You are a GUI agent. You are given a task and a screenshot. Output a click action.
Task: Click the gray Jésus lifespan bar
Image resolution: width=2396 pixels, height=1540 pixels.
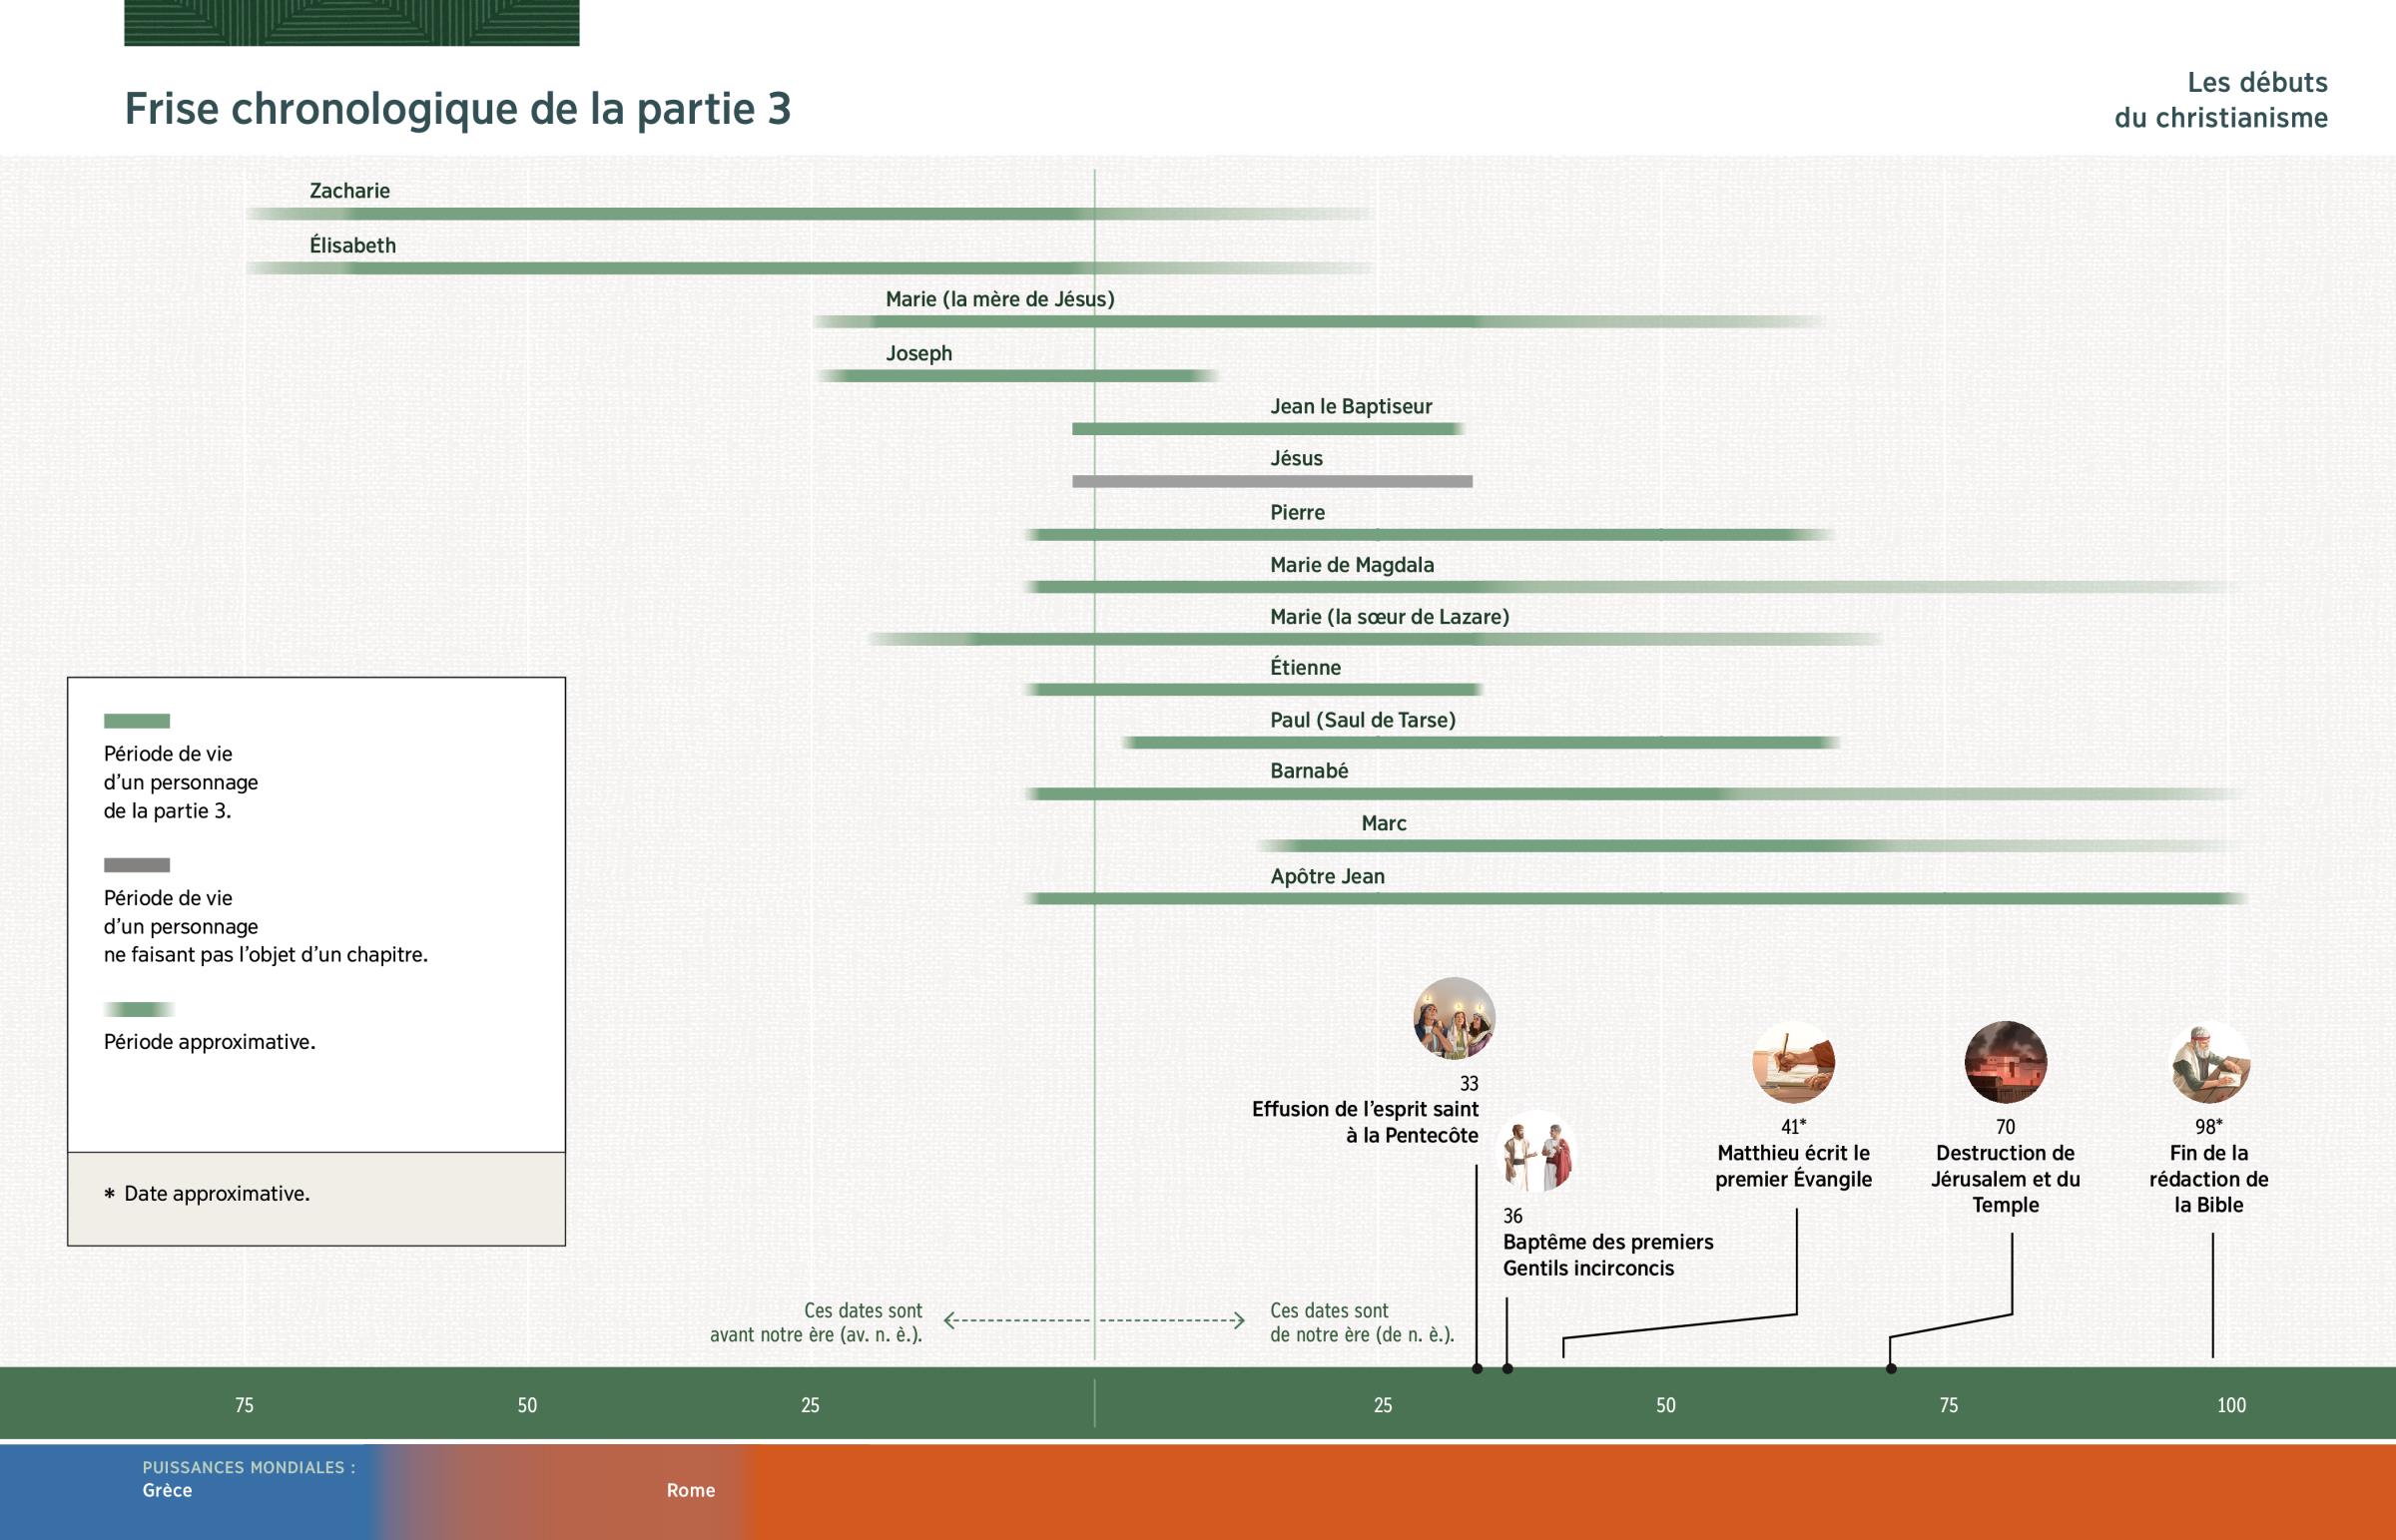[1272, 482]
